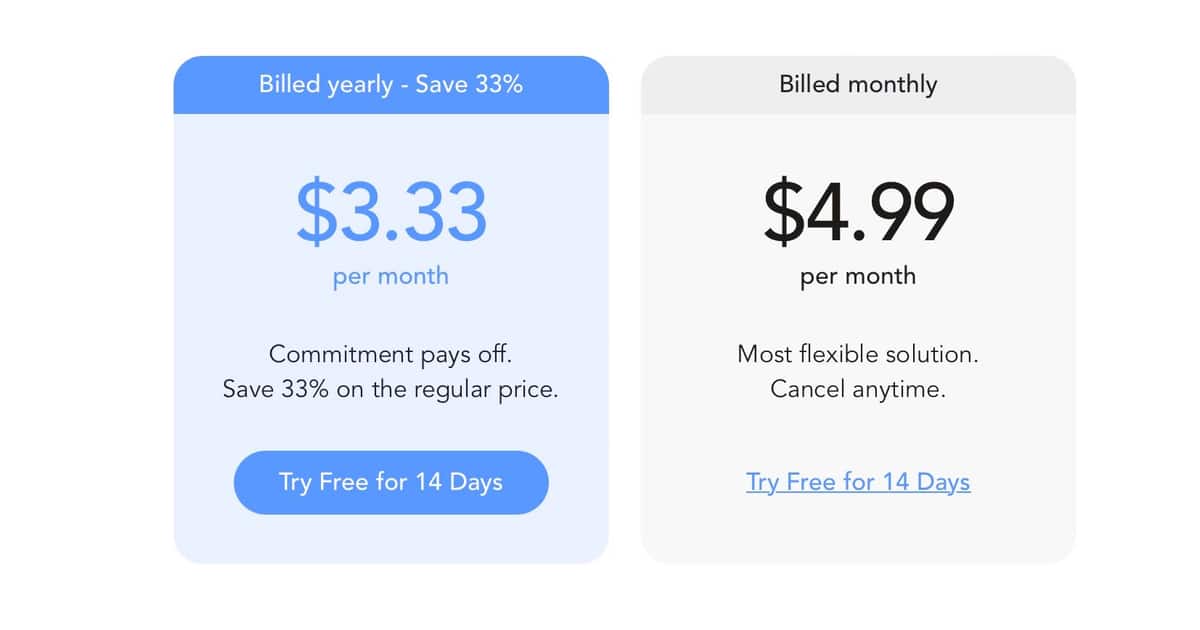Click the blue Try Free for 14 Days button

pos(391,482)
